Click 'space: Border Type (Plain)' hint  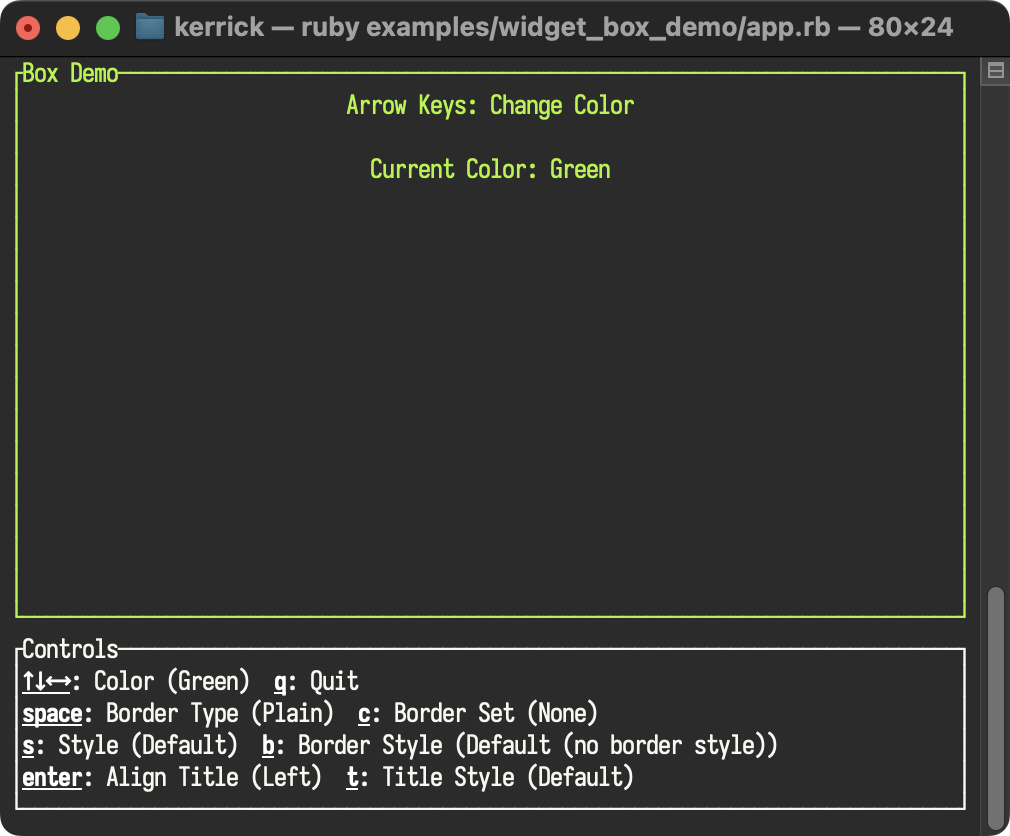(178, 714)
